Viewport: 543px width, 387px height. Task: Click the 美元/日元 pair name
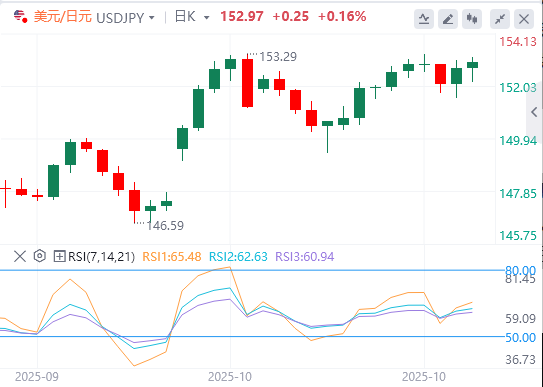(x=63, y=17)
